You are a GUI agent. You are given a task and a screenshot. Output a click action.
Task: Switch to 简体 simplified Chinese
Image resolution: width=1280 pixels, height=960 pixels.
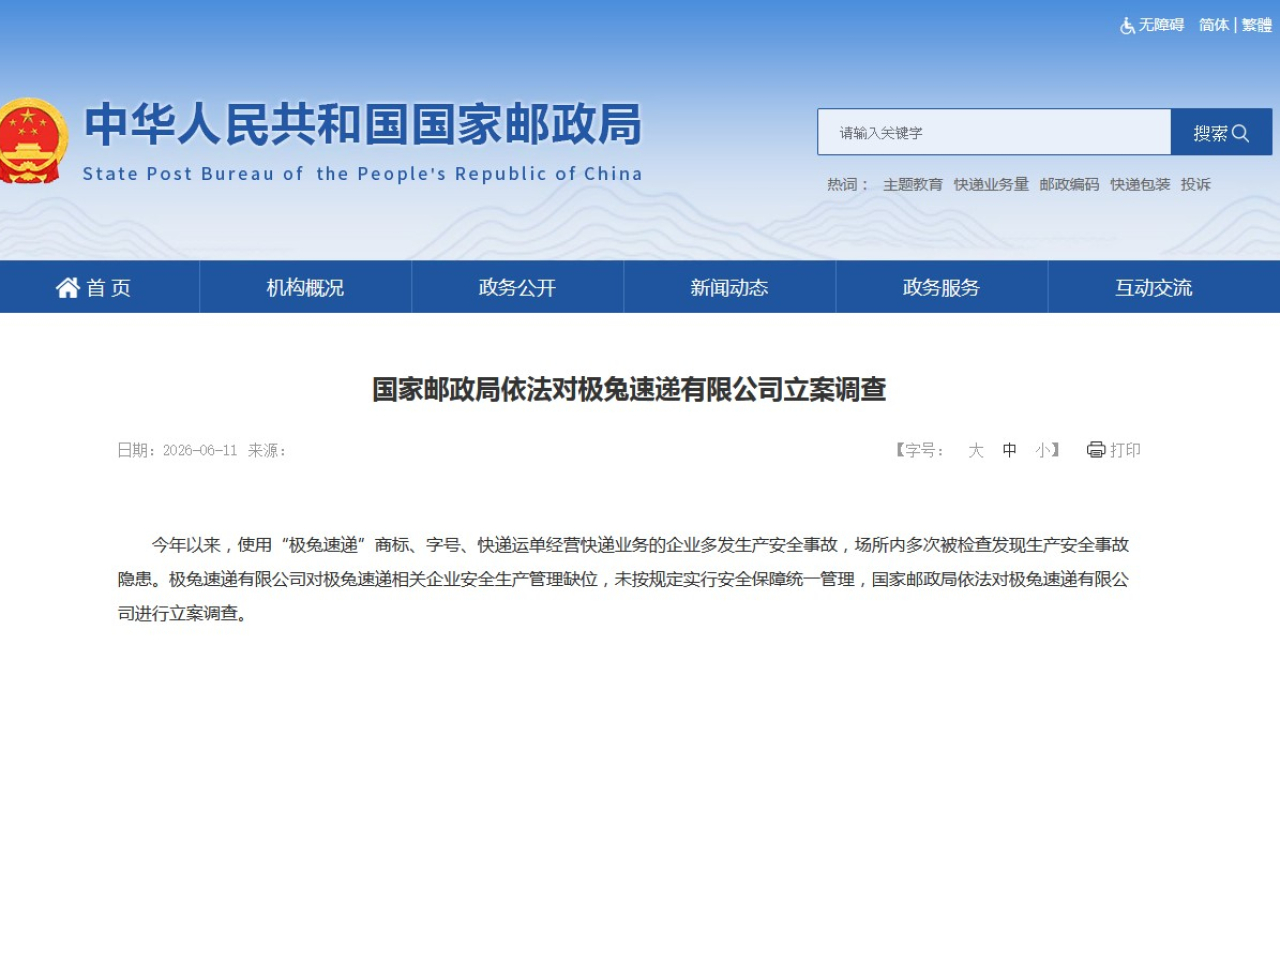click(x=1214, y=25)
